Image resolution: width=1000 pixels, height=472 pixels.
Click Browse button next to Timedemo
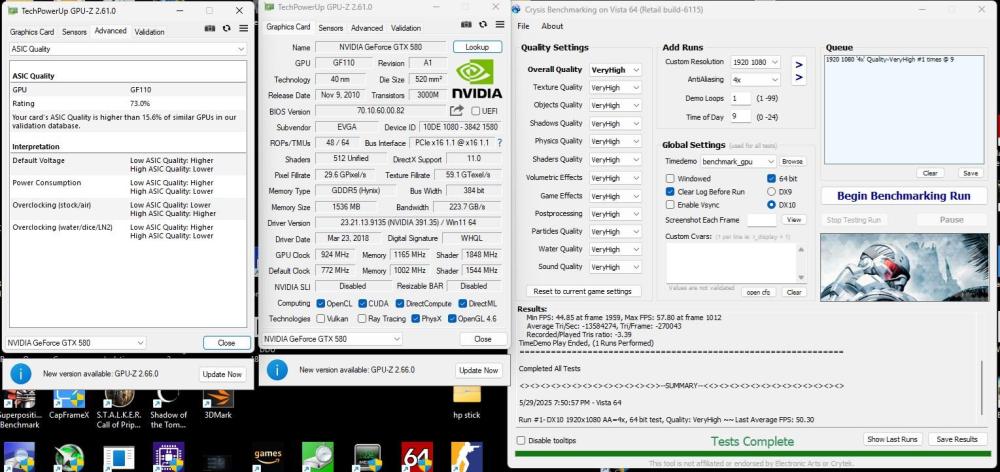(x=792, y=162)
